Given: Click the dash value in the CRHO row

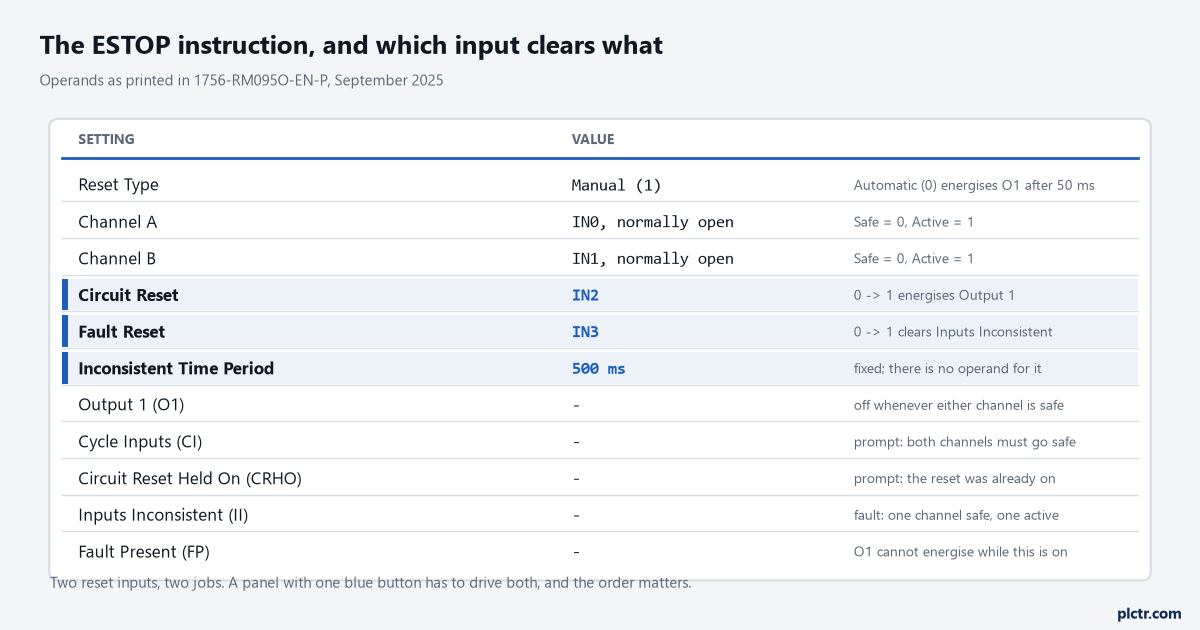Looking at the screenshot, I should tap(576, 478).
